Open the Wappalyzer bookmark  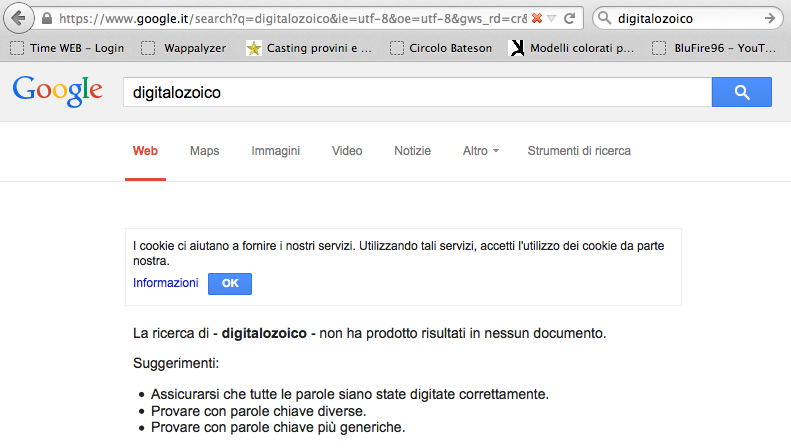click(x=184, y=48)
